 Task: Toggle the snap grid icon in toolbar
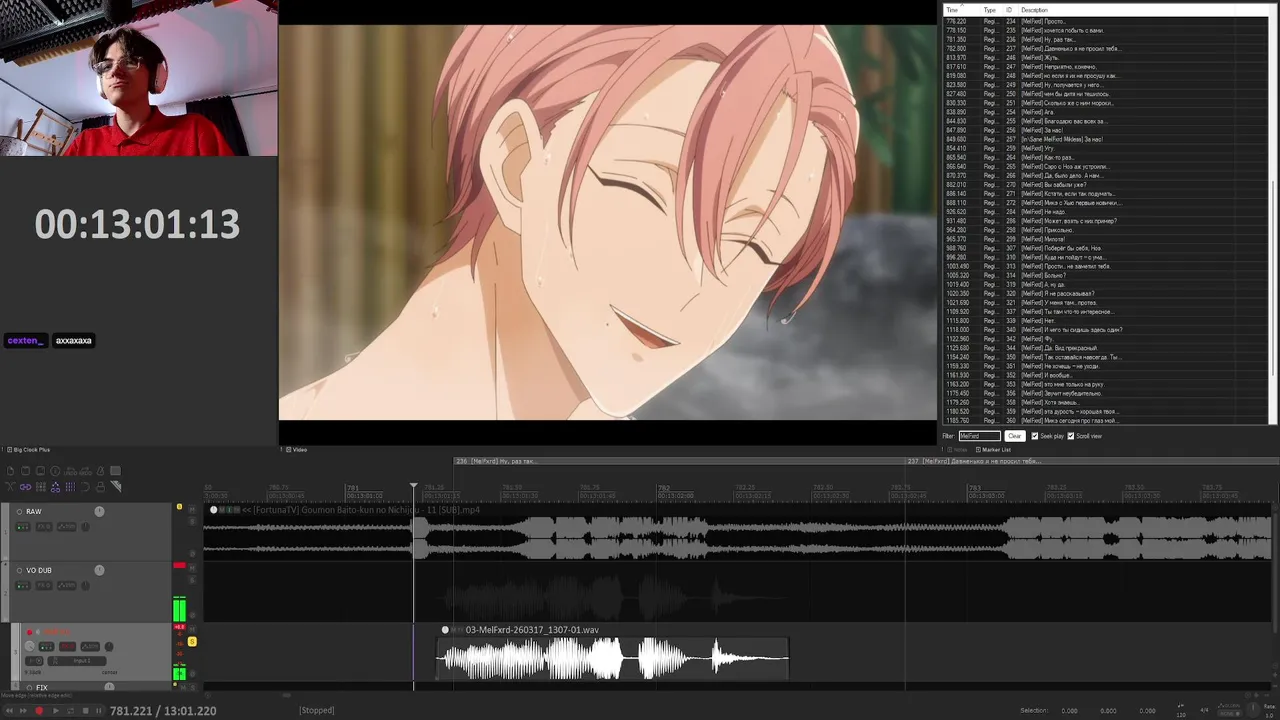coord(70,487)
